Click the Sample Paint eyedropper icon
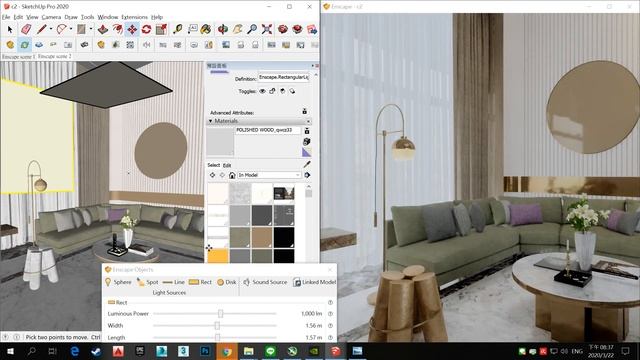 click(307, 164)
